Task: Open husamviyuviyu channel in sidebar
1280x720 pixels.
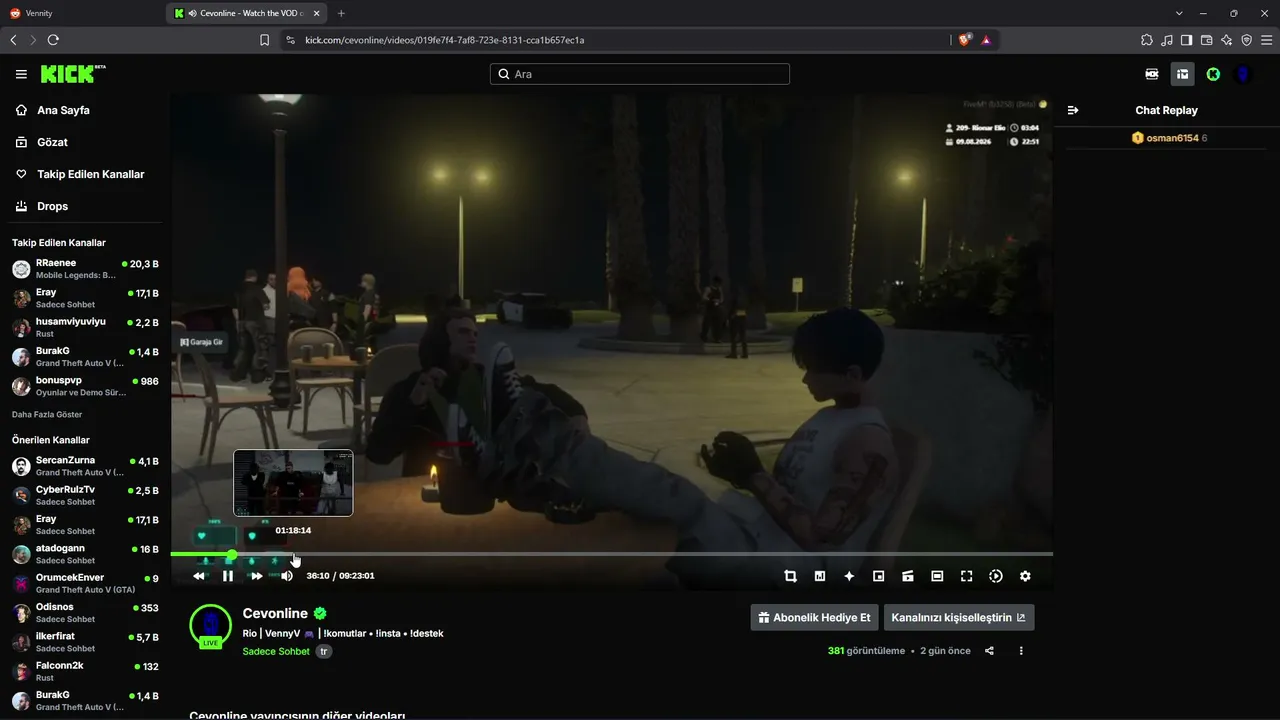Action: pos(85,327)
